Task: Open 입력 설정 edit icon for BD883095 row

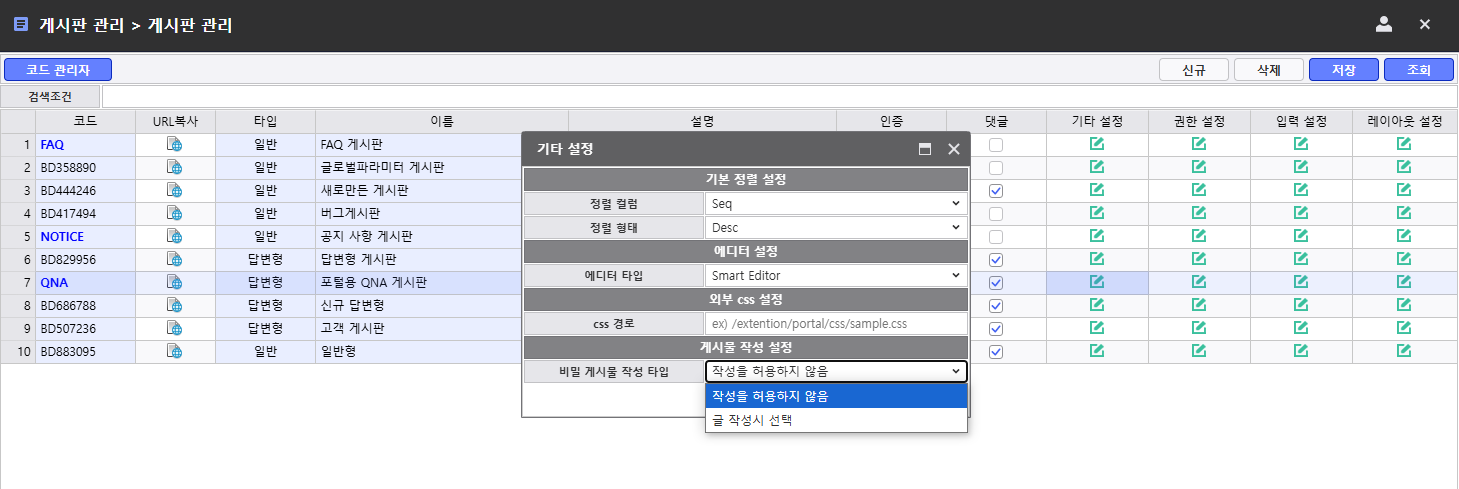Action: 1301,351
